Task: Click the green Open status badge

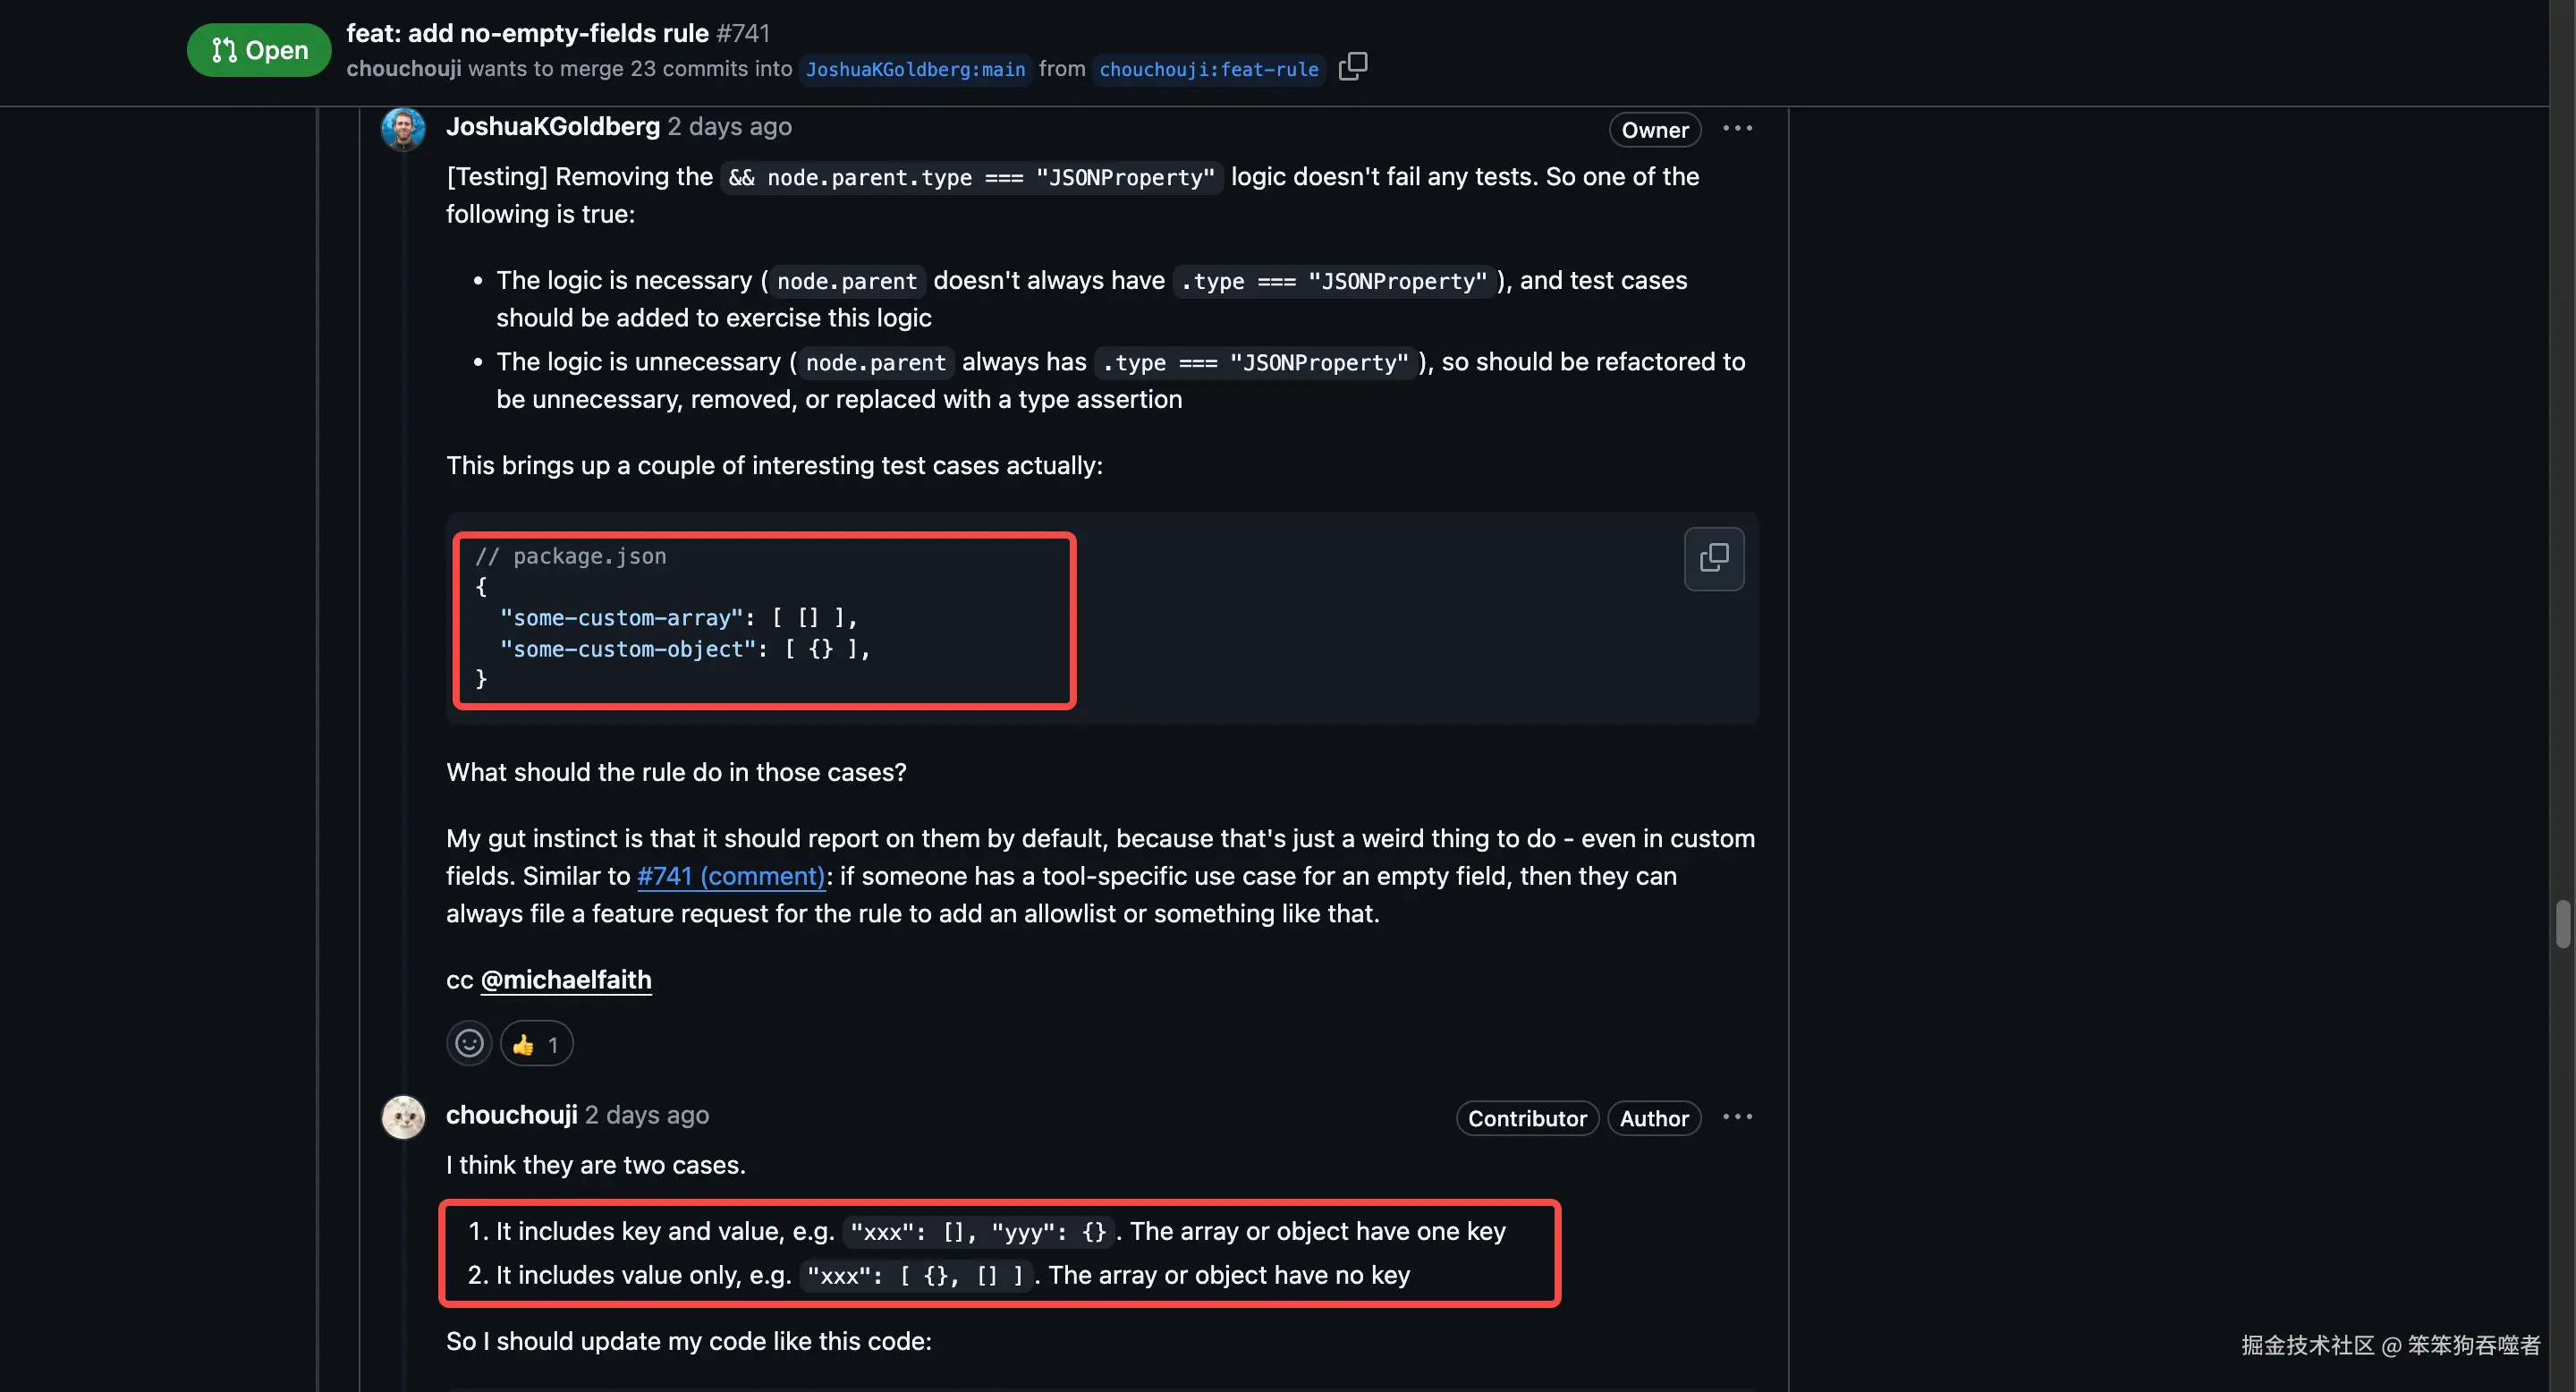Action: [259, 50]
